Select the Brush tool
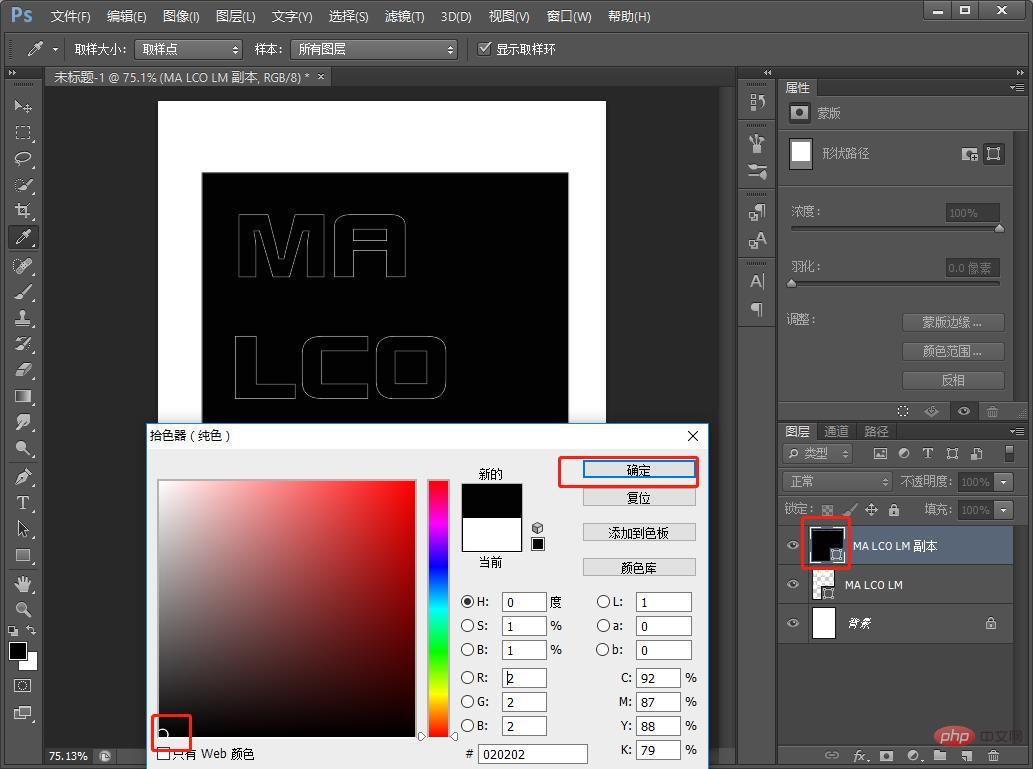This screenshot has width=1033, height=769. pyautogui.click(x=22, y=291)
